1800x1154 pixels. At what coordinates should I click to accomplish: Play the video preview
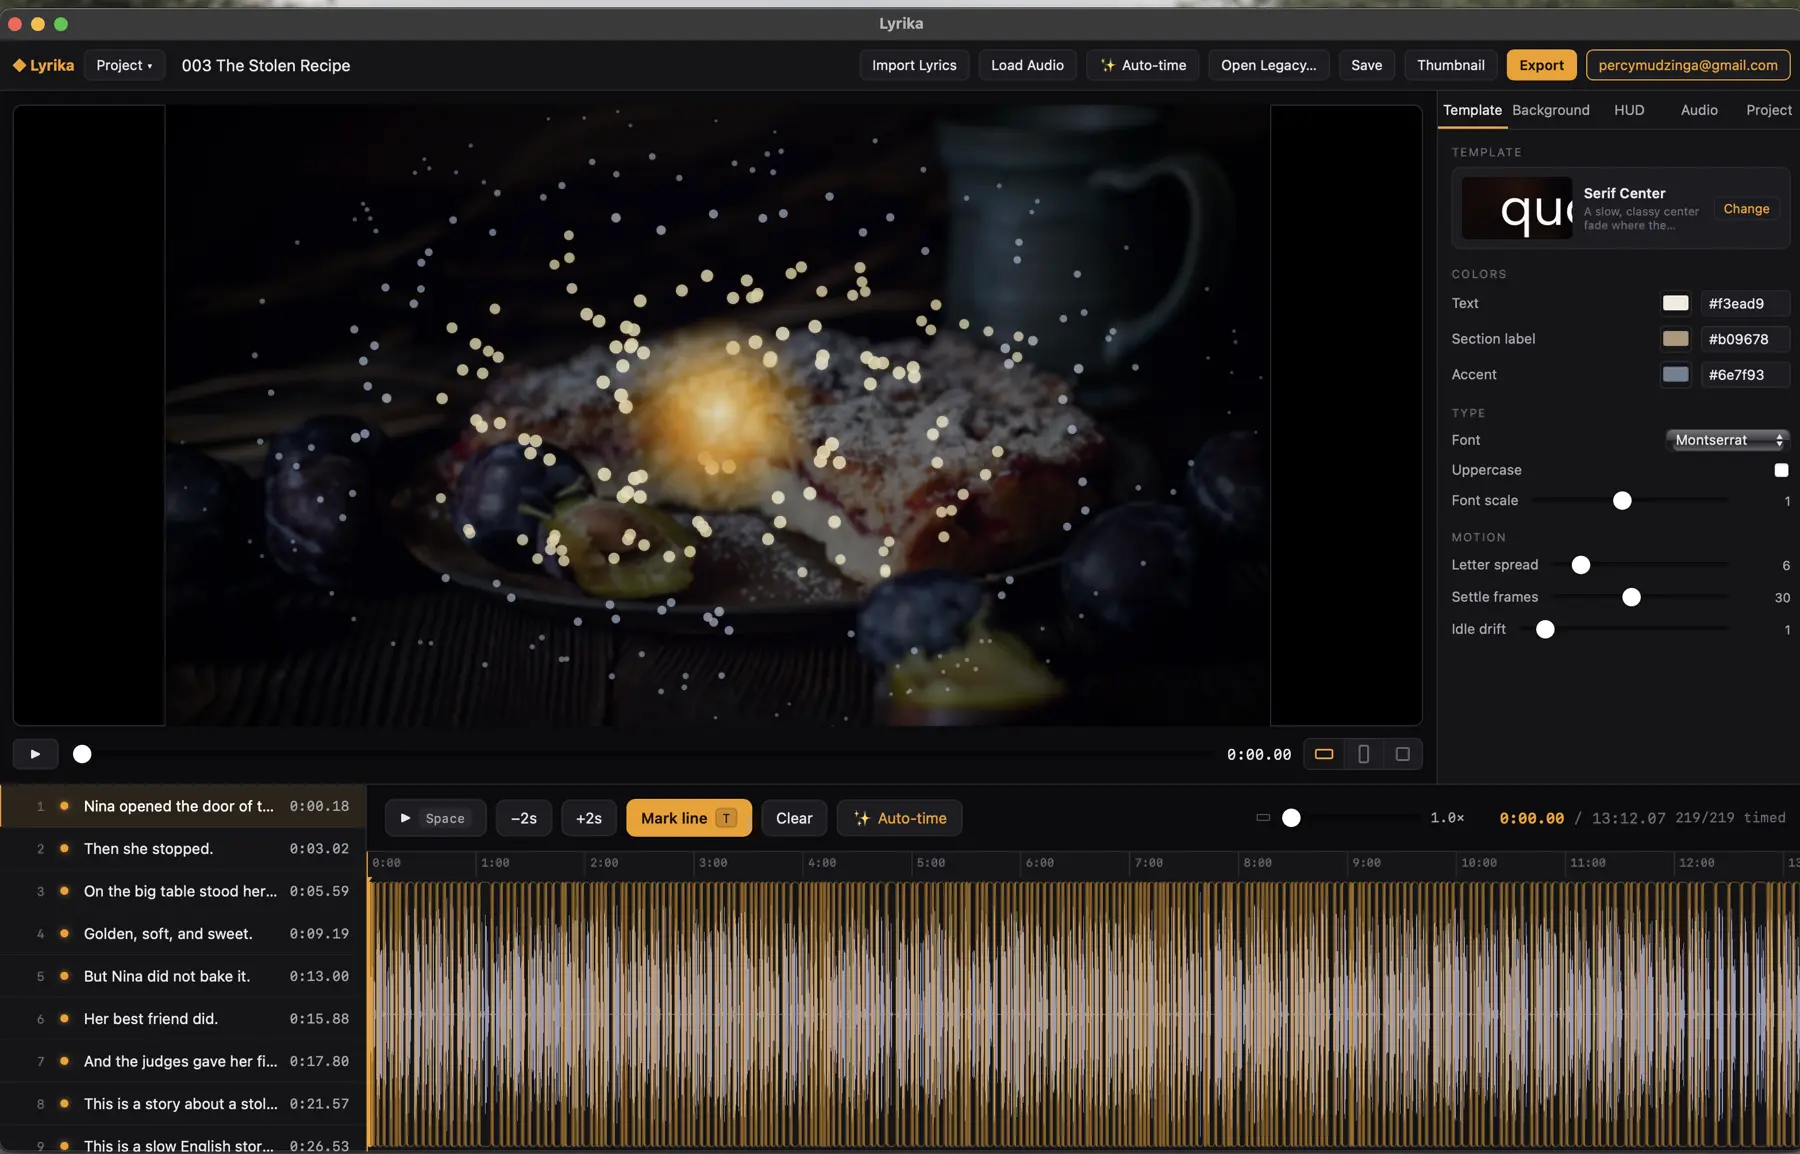coord(35,754)
